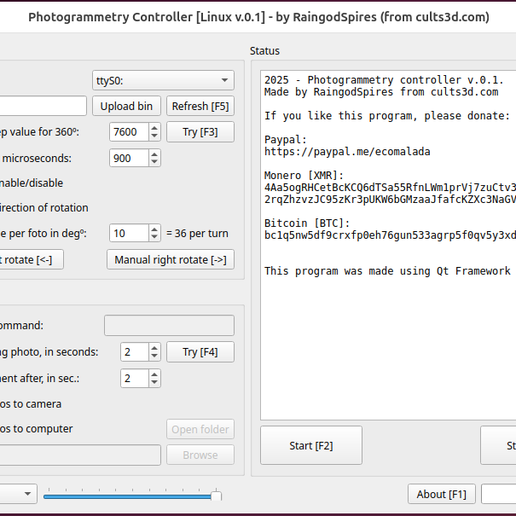Click the Try [F4] button
Viewport: 516px width, 516px height.
coord(200,352)
